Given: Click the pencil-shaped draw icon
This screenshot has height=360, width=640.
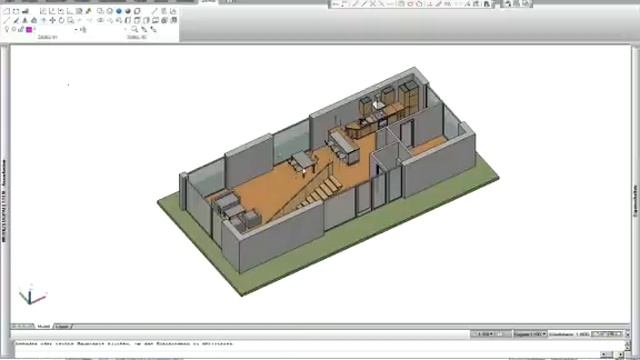Looking at the screenshot, I should [16, 20].
